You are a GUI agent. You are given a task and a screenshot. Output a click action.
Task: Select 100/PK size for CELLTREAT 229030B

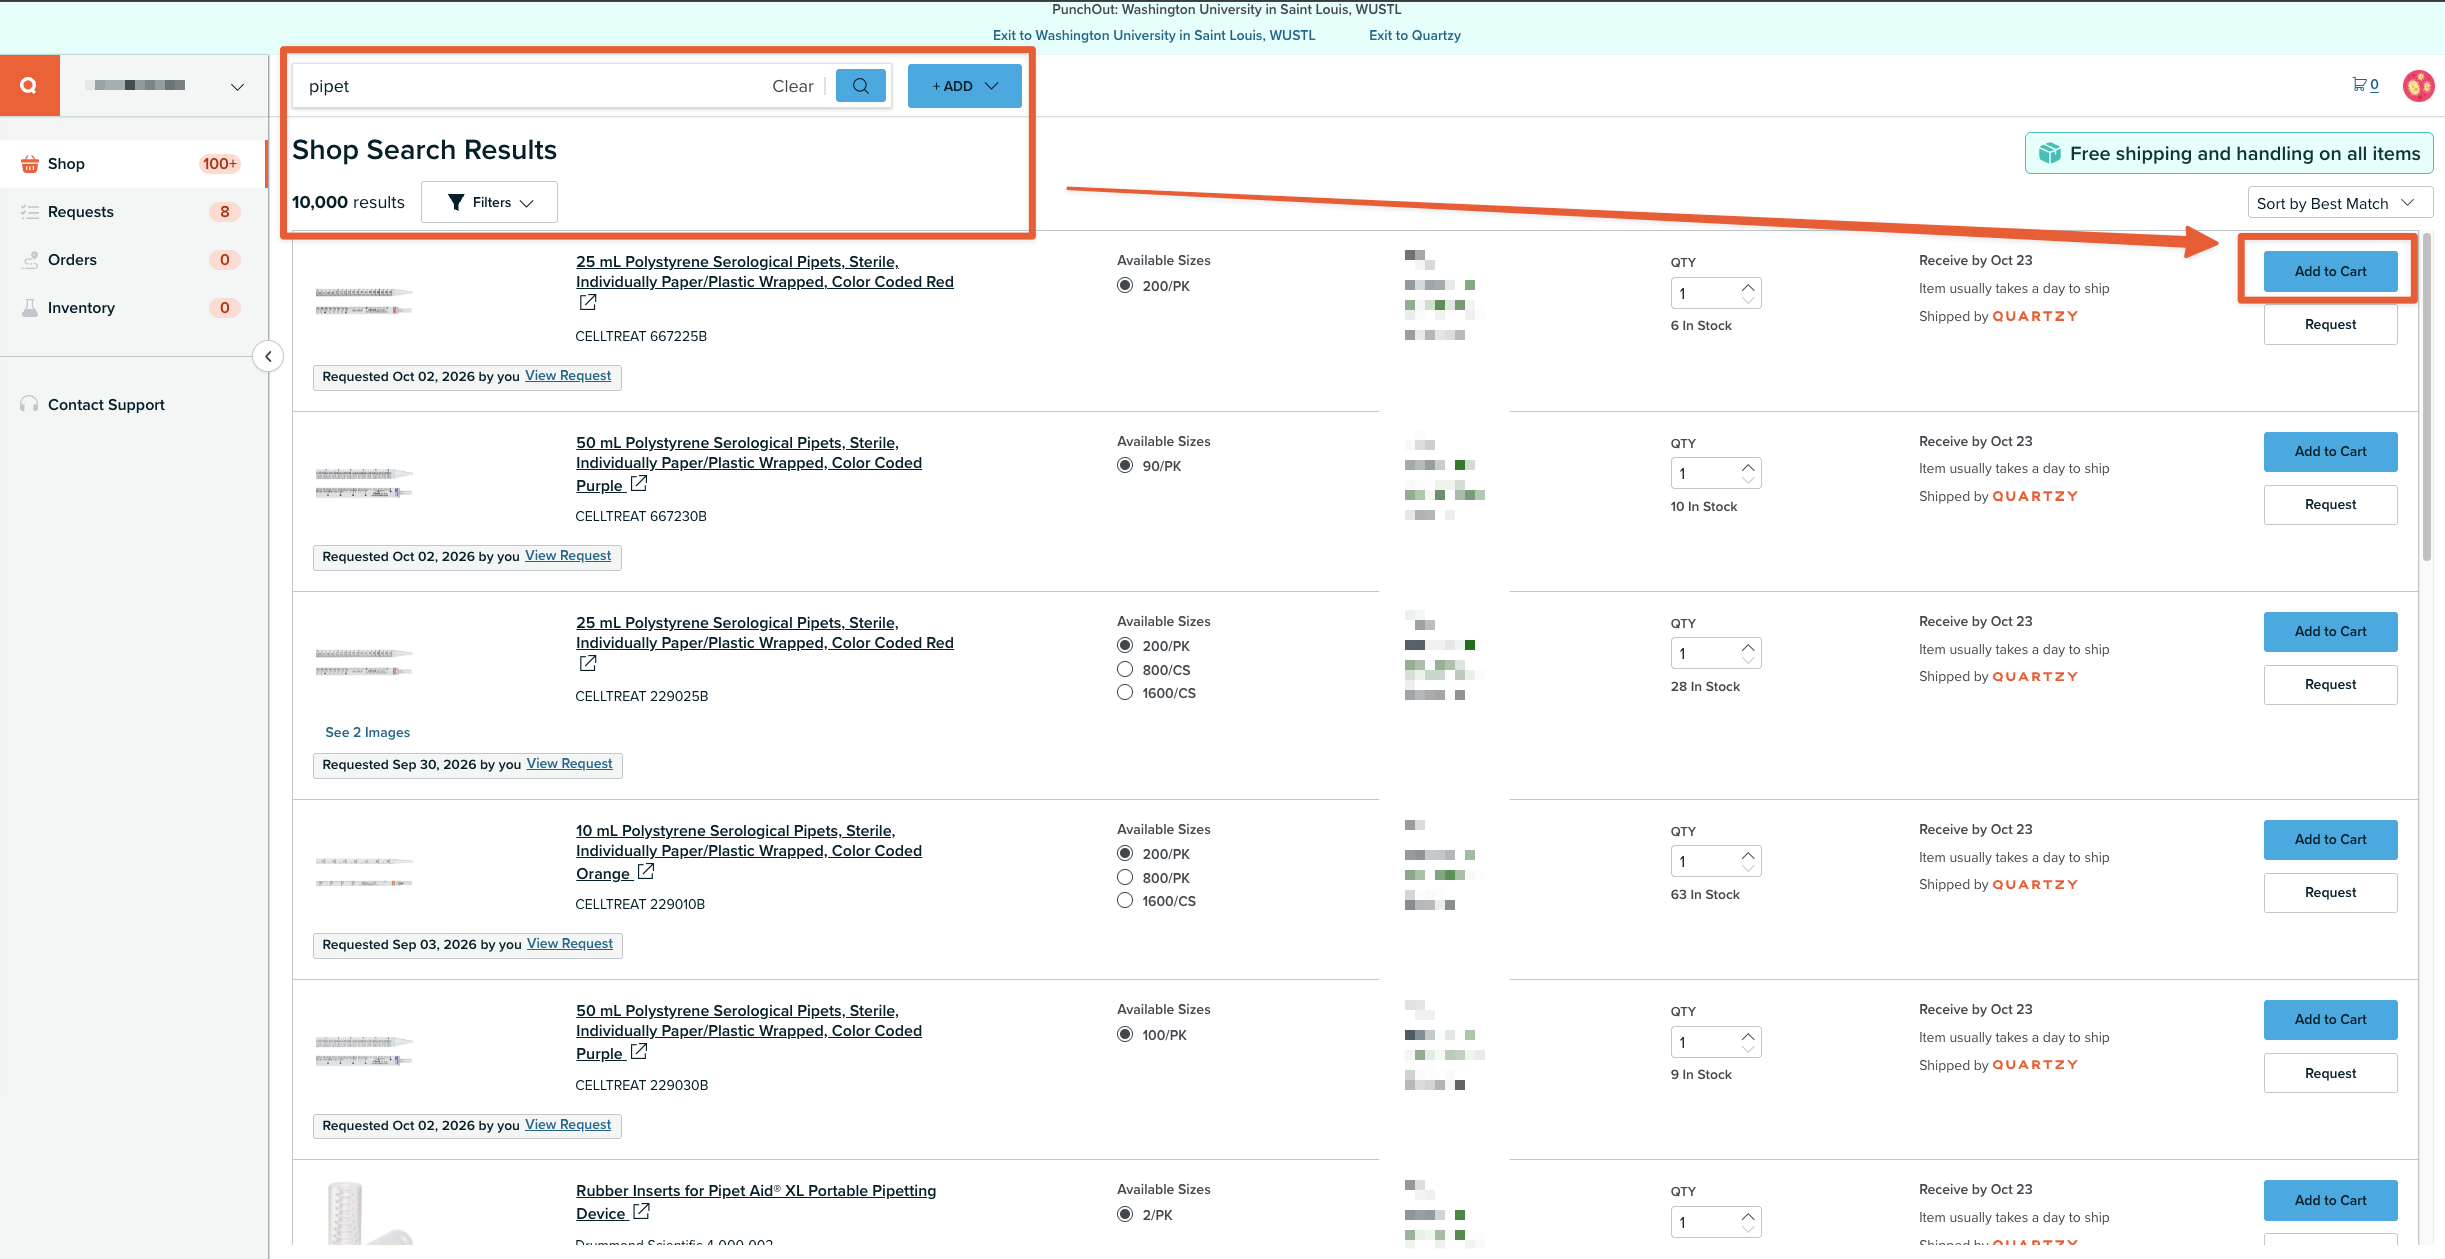pos(1125,1035)
